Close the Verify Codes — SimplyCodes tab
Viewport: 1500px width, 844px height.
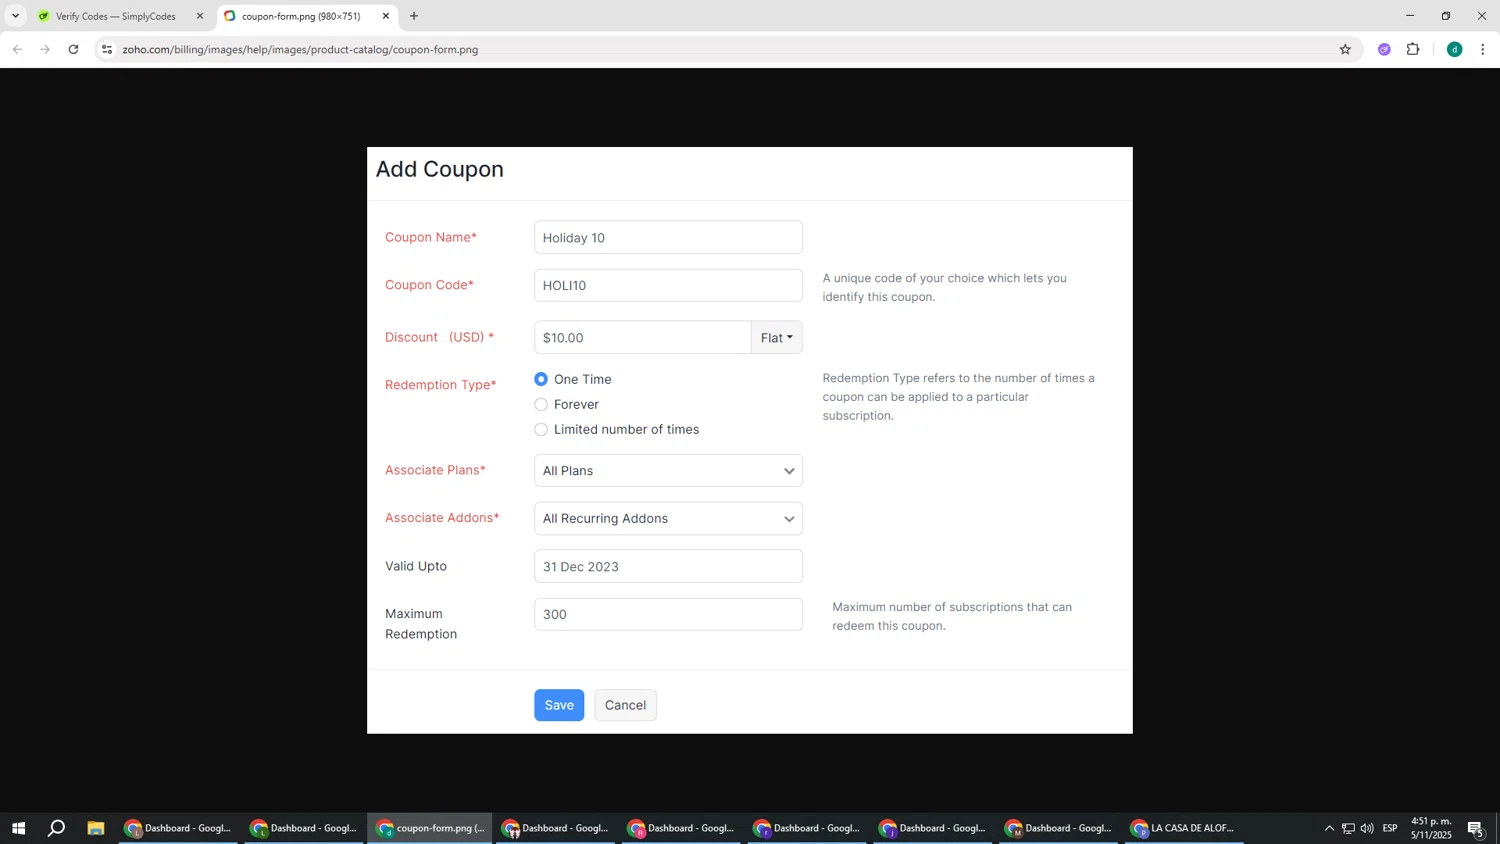click(199, 16)
